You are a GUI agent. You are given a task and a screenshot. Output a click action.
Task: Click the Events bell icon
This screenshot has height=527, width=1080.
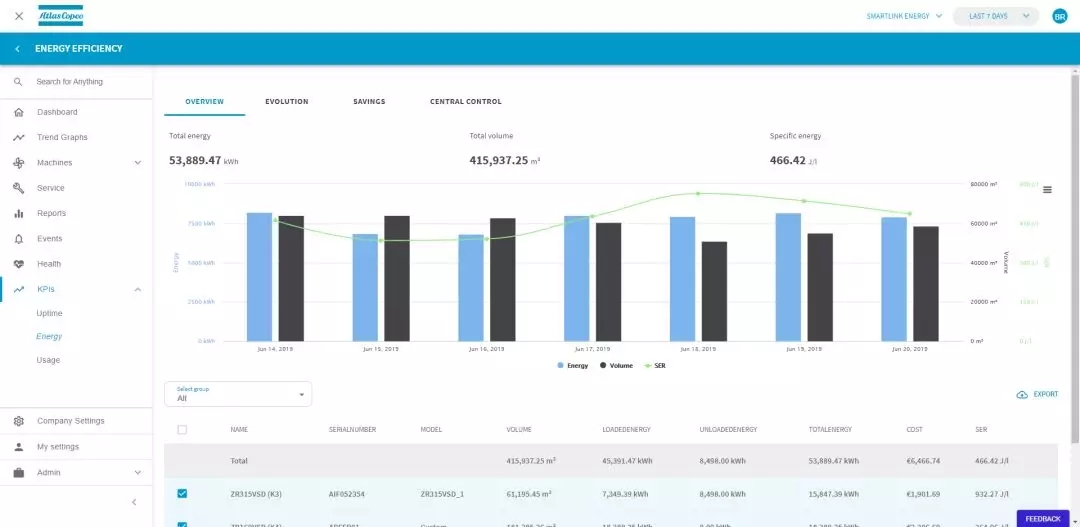(19, 239)
